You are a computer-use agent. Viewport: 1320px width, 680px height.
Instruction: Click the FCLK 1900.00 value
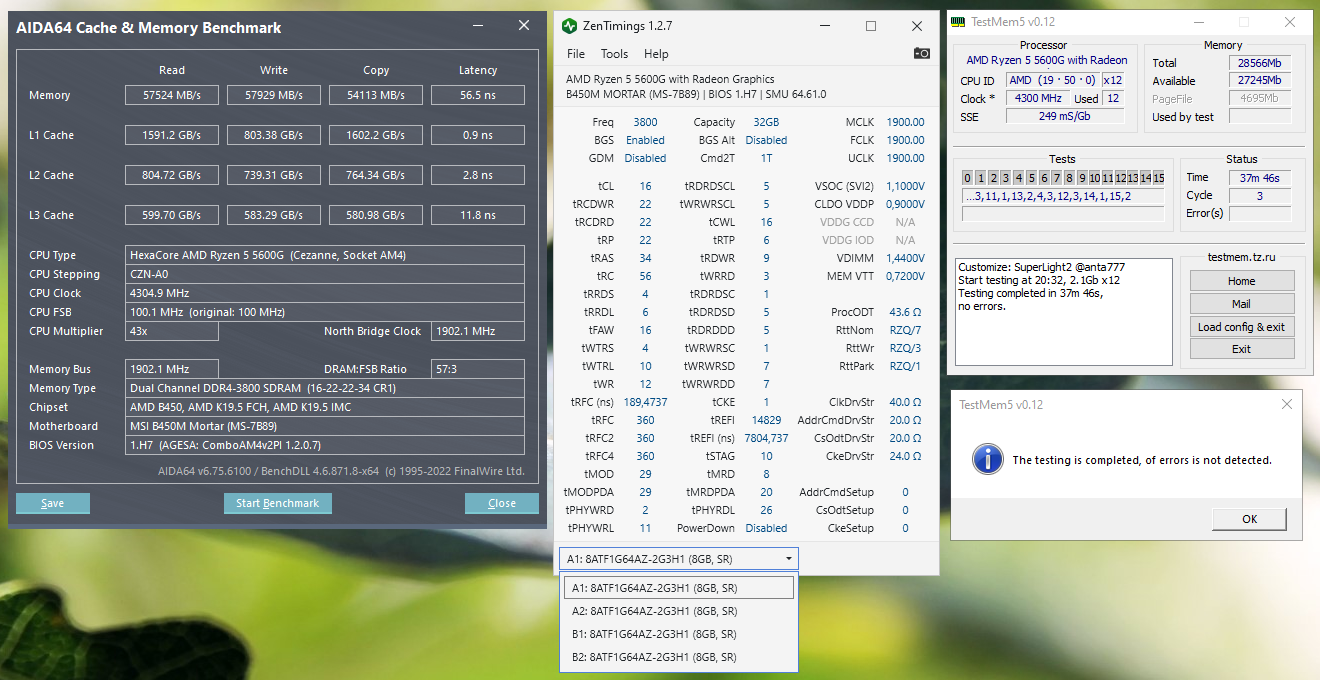point(905,140)
